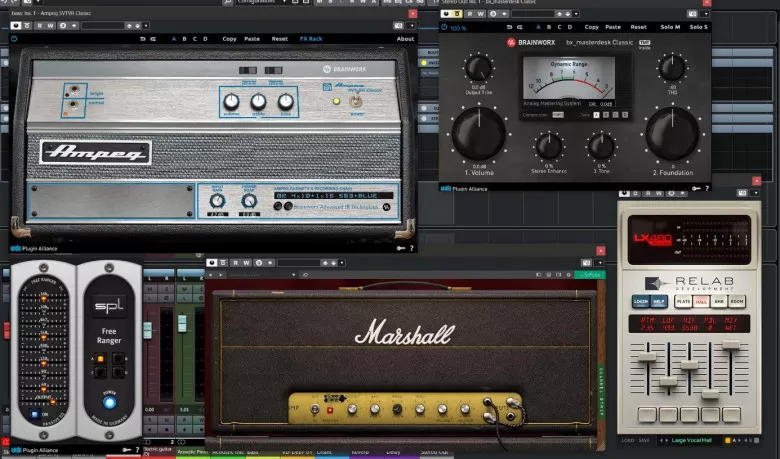The width and height of the screenshot is (780, 459).
Task: Click Ampeg normal input jack
Action: point(74,105)
